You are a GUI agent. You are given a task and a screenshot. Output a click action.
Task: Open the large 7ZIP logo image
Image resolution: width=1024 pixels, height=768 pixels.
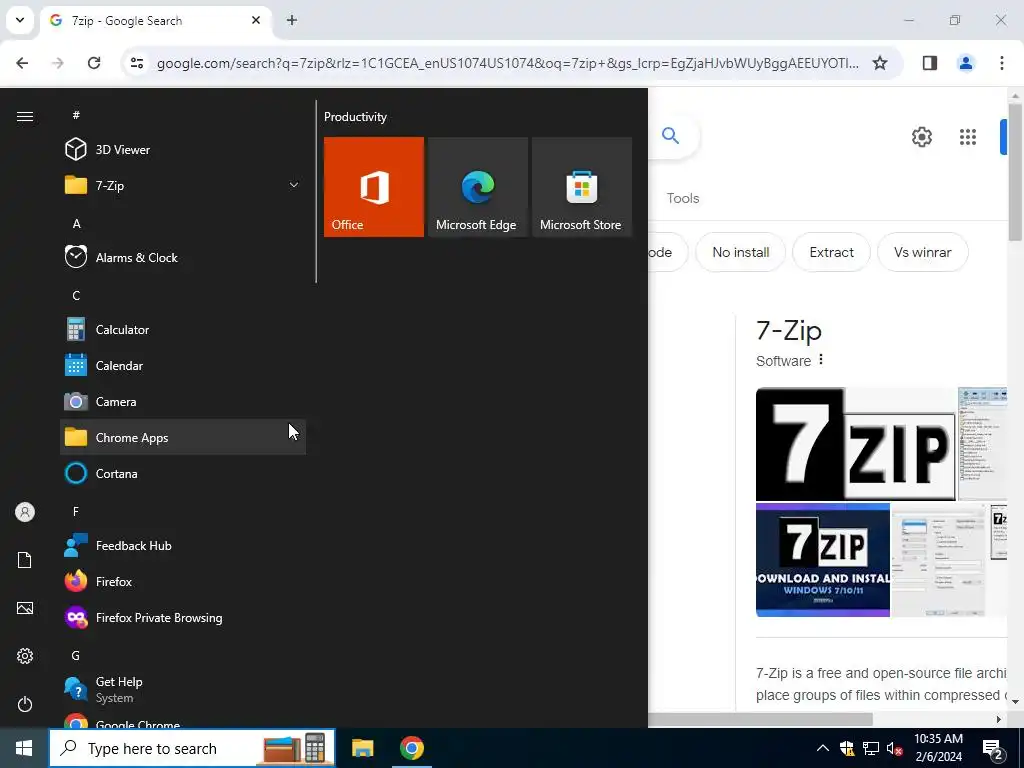856,444
